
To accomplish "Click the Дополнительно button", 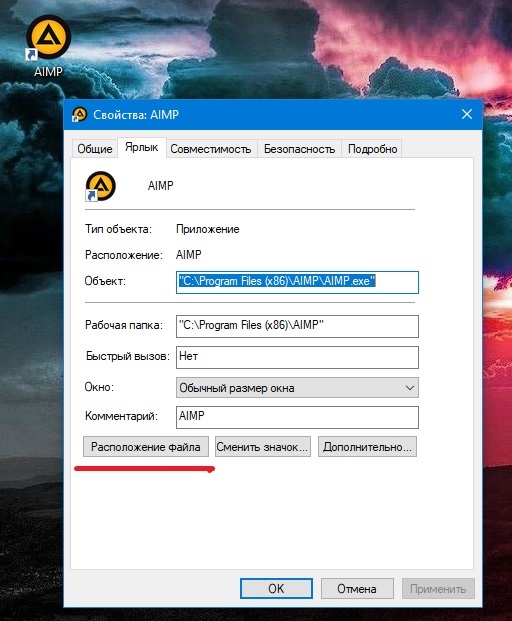I will tap(367, 447).
